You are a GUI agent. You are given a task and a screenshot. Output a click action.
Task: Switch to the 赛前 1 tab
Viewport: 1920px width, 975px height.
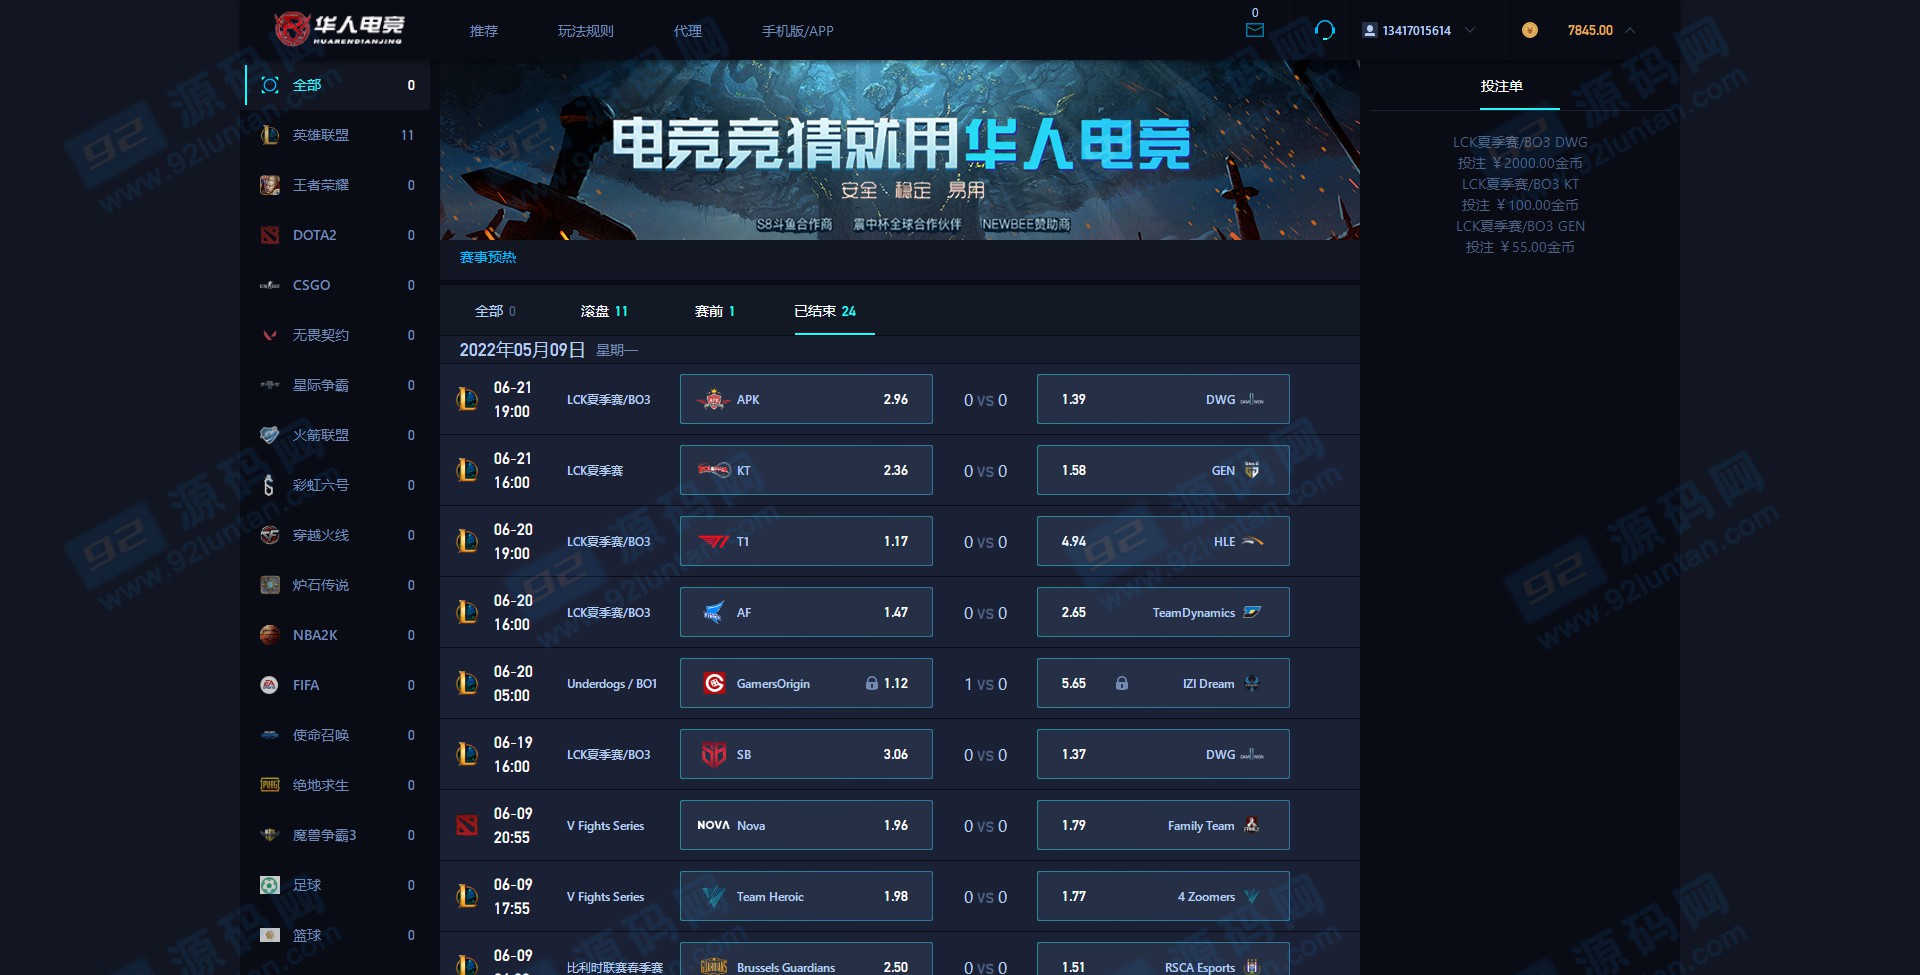point(715,311)
